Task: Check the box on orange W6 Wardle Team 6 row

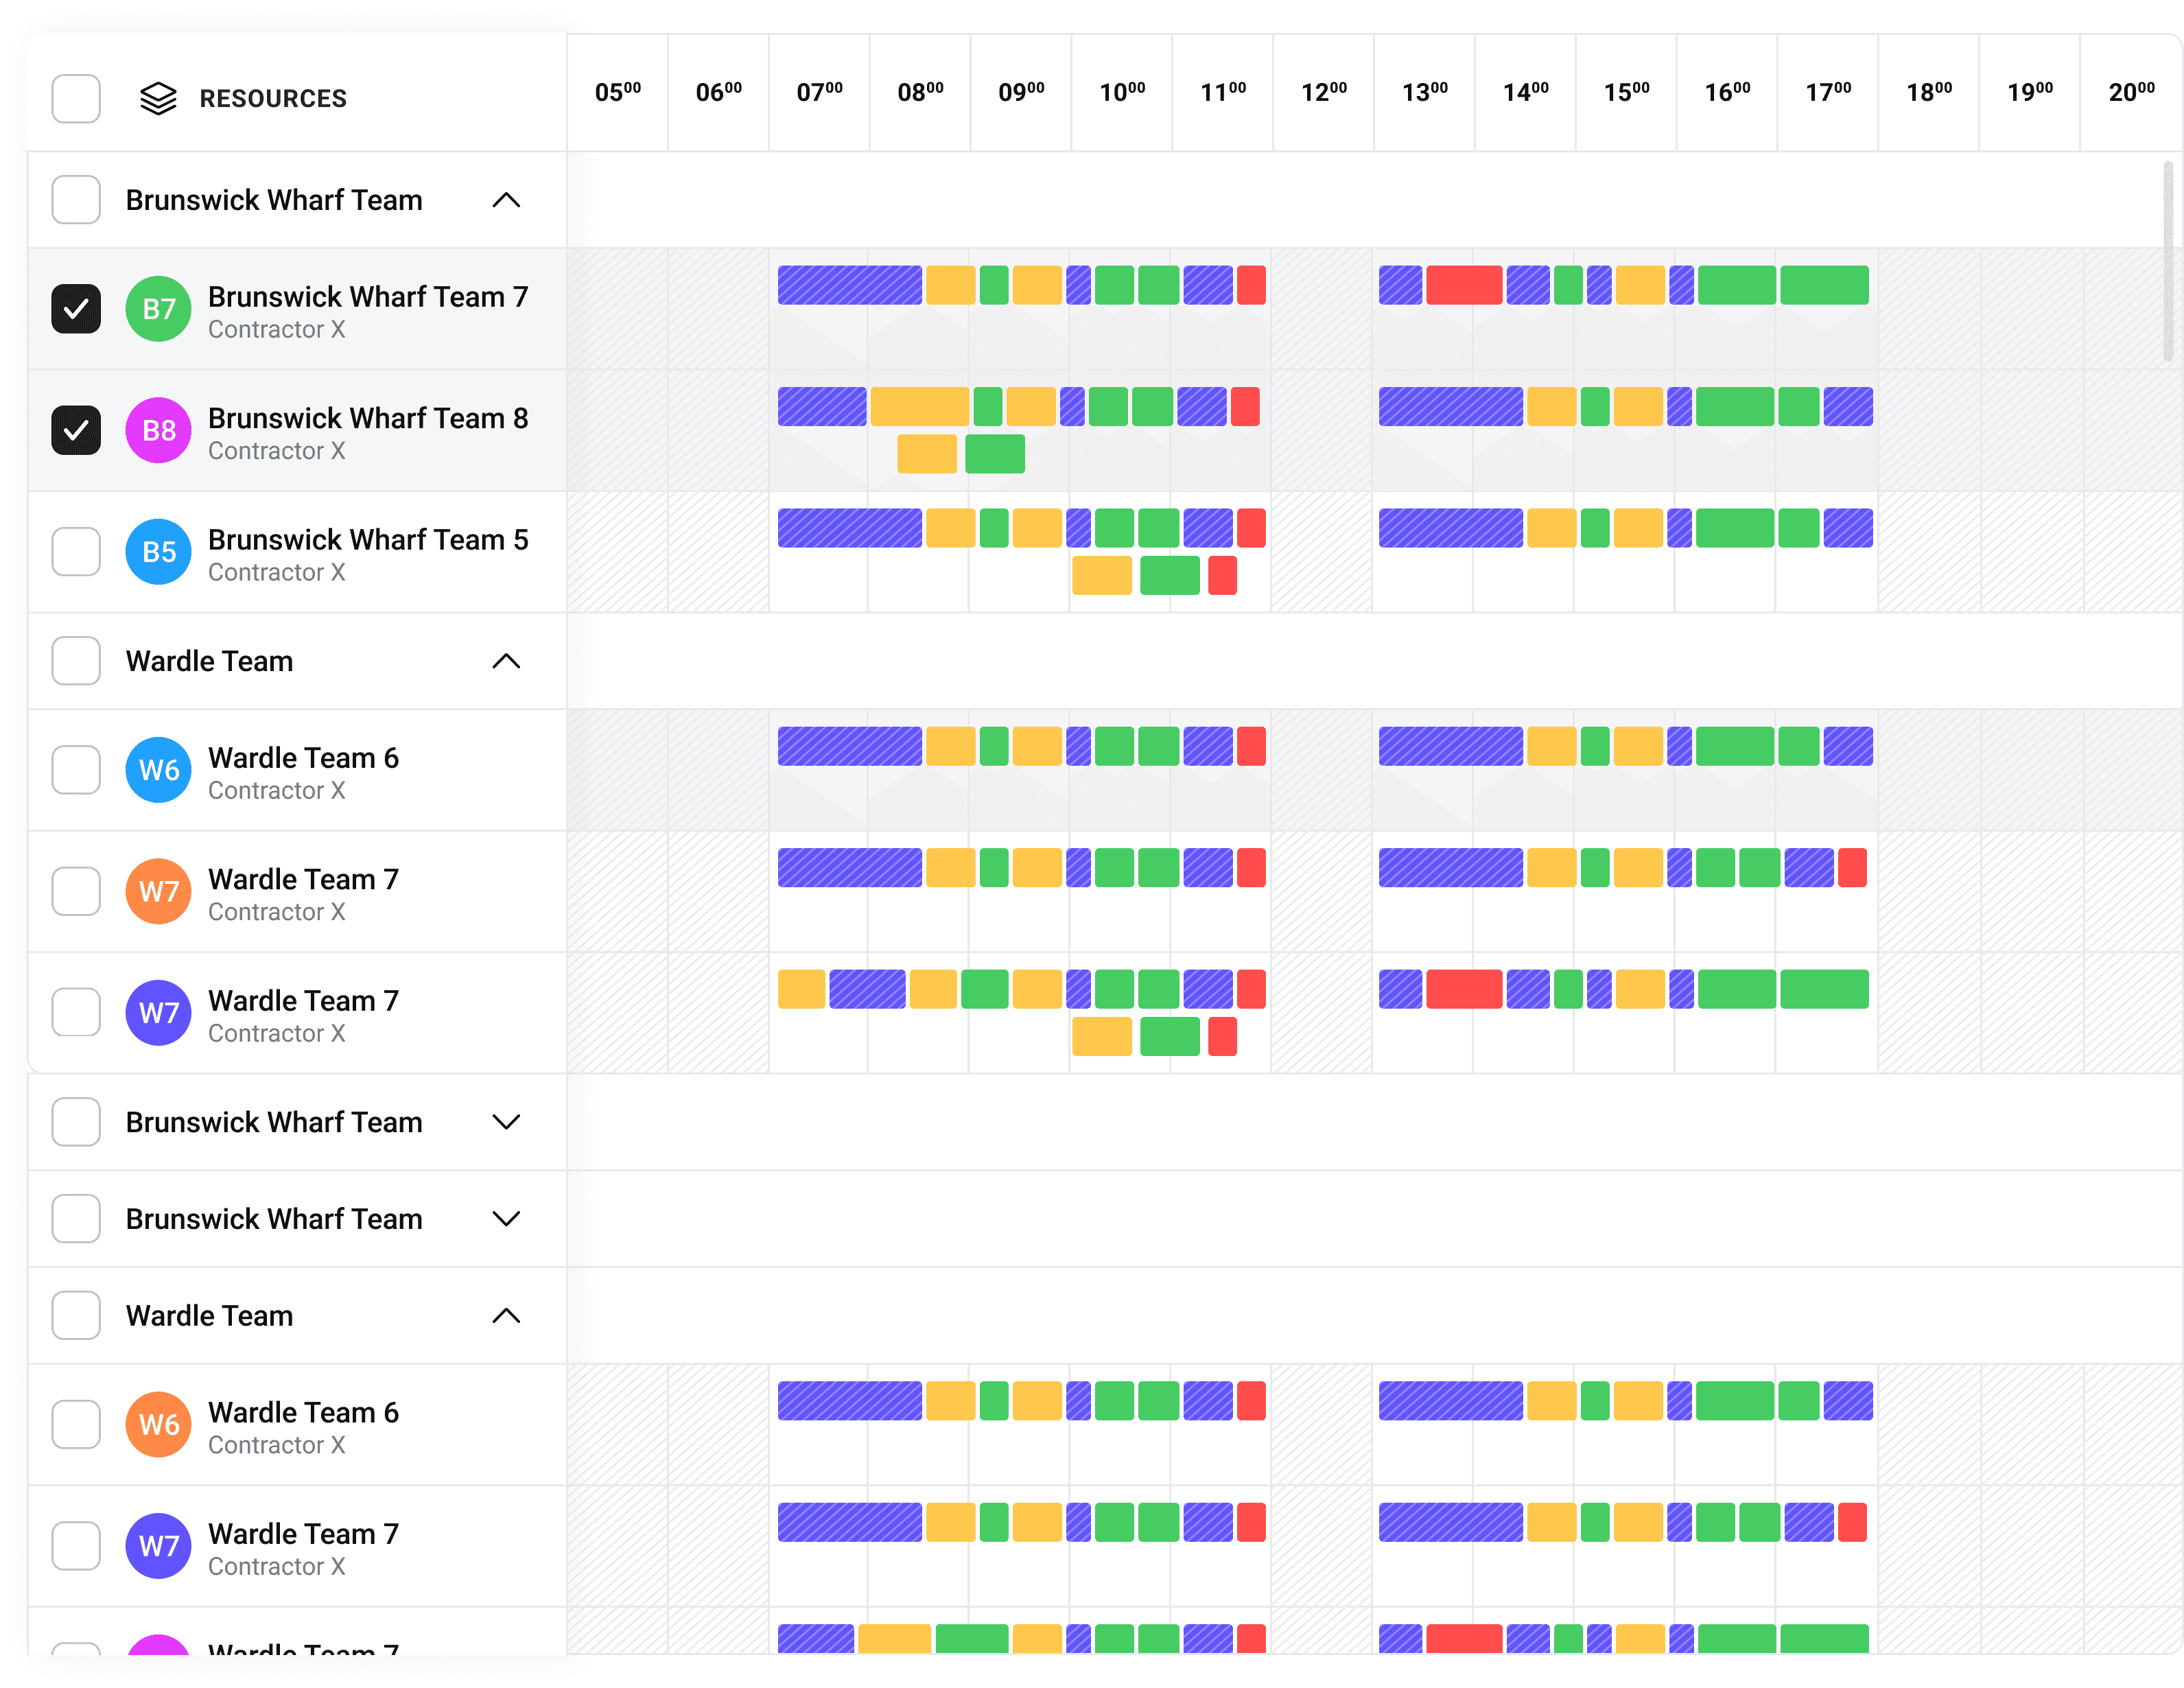Action: tap(76, 1424)
